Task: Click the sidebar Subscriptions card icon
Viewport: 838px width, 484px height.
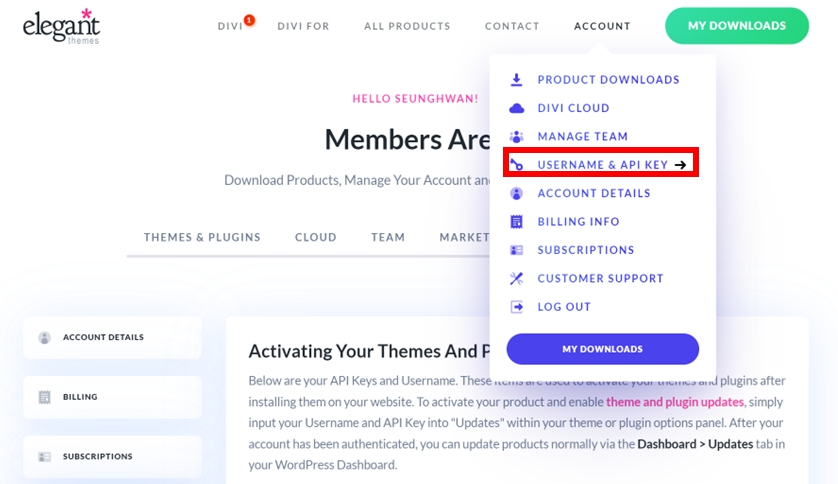Action: (x=44, y=457)
